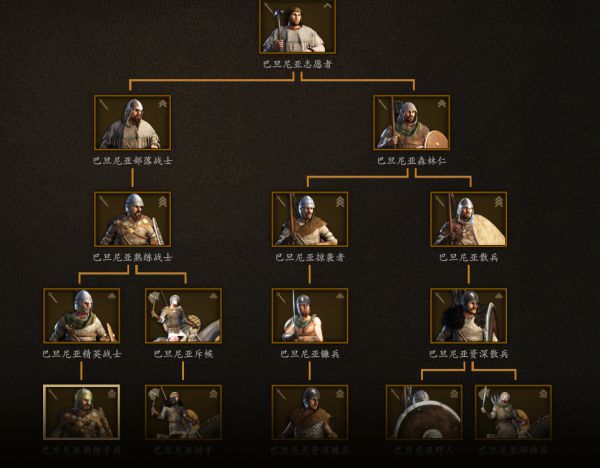Click the triple-chevron tier icon on 巴旦尼亚熟练战士
This screenshot has height=468, width=600.
[x=163, y=202]
